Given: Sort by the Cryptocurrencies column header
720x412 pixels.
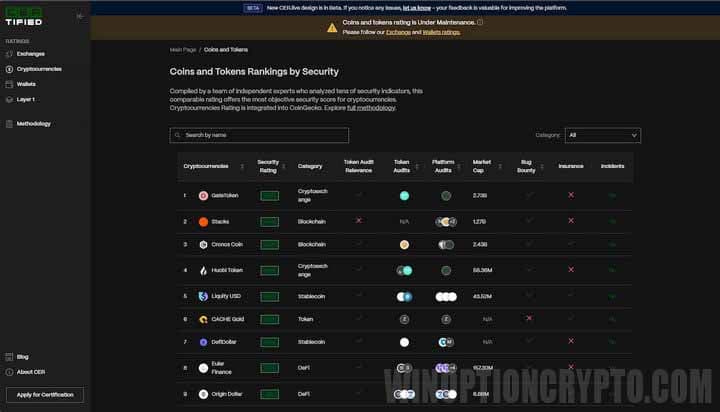Looking at the screenshot, I should point(206,165).
